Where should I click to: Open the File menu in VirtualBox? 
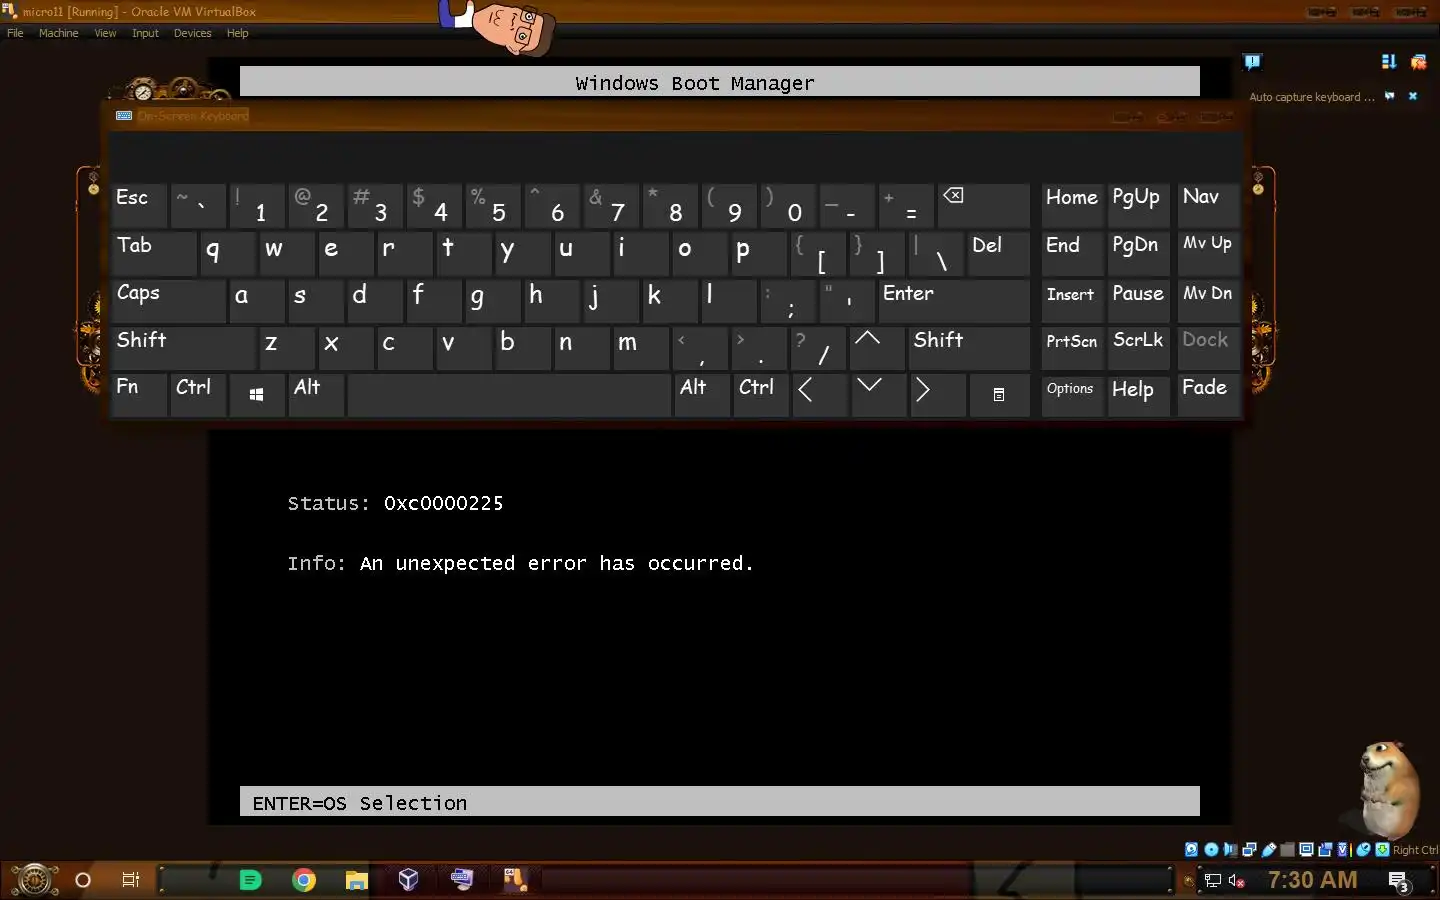coord(15,33)
